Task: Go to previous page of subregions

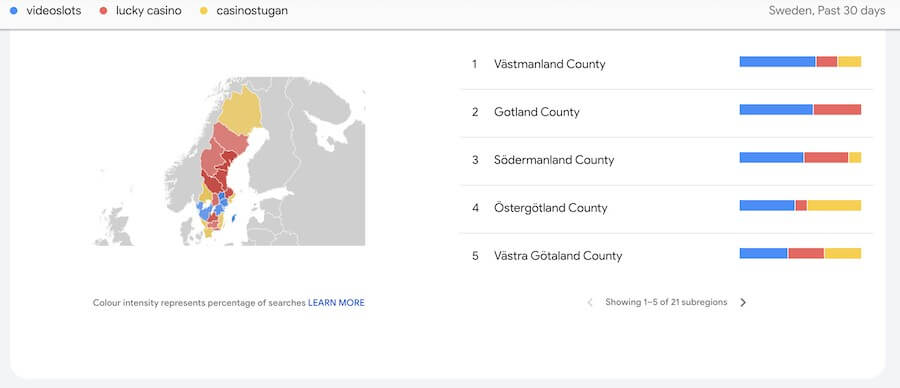Action: click(589, 302)
